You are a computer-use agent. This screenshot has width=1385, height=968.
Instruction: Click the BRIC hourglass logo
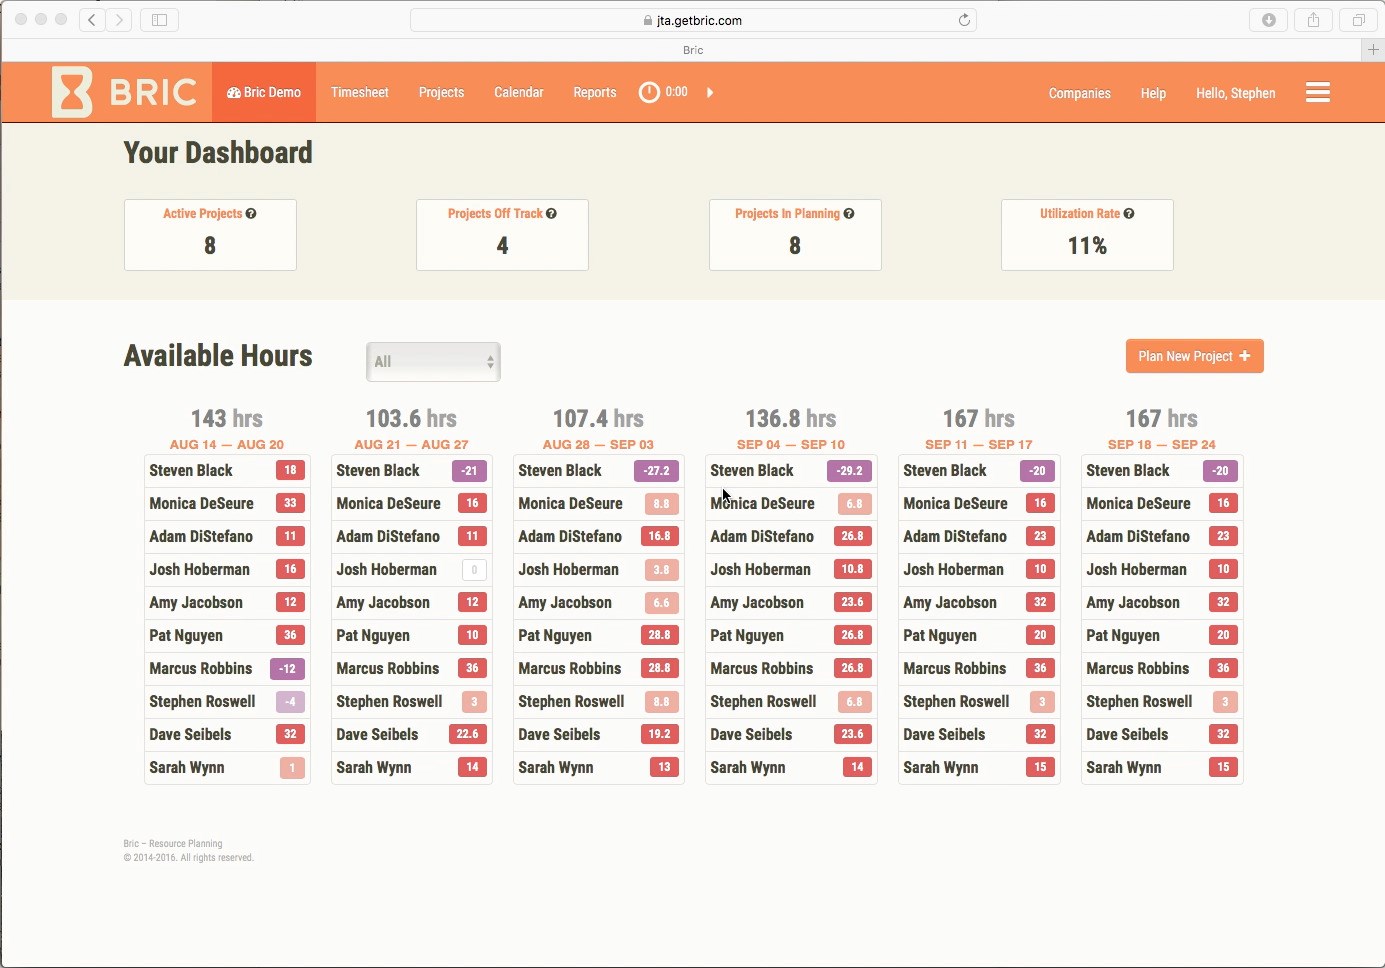[72, 92]
